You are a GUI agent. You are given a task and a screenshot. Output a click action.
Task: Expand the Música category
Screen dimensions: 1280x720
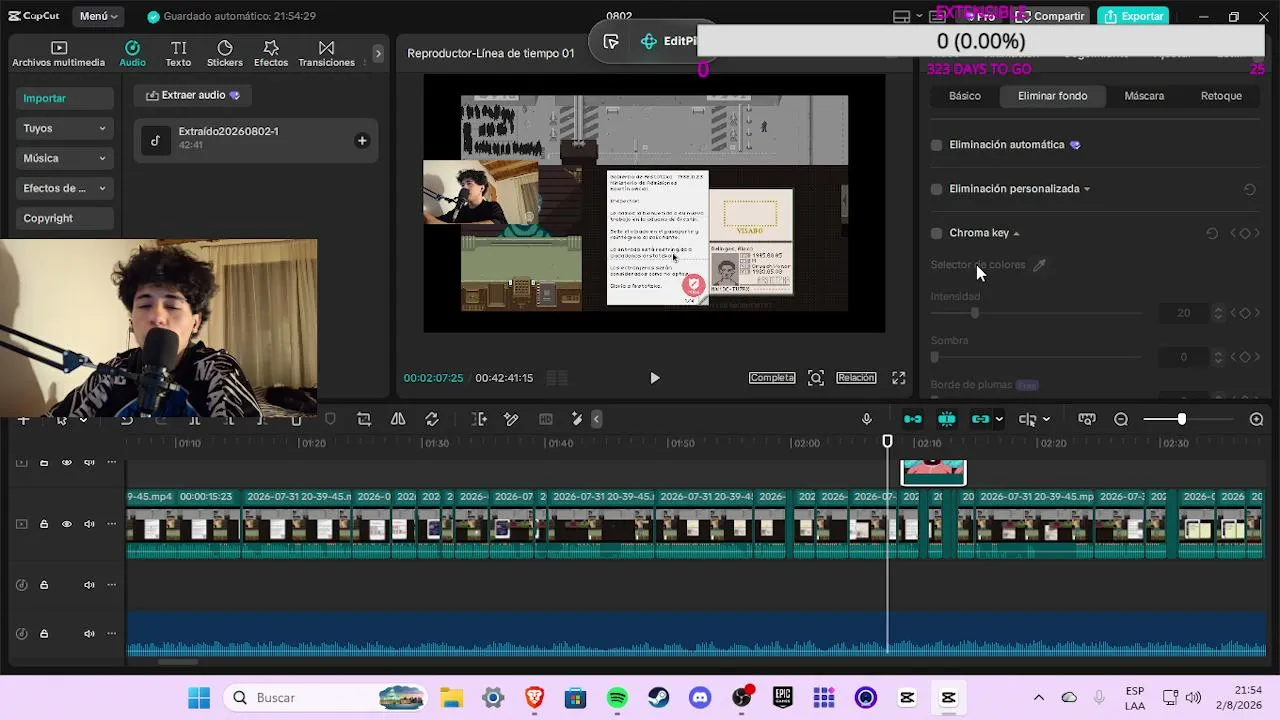65,158
